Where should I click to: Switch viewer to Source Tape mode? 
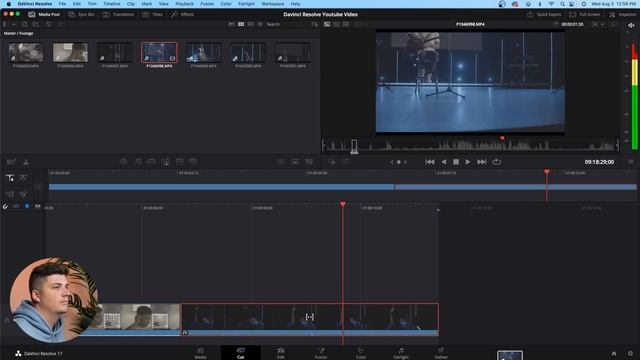point(336,24)
